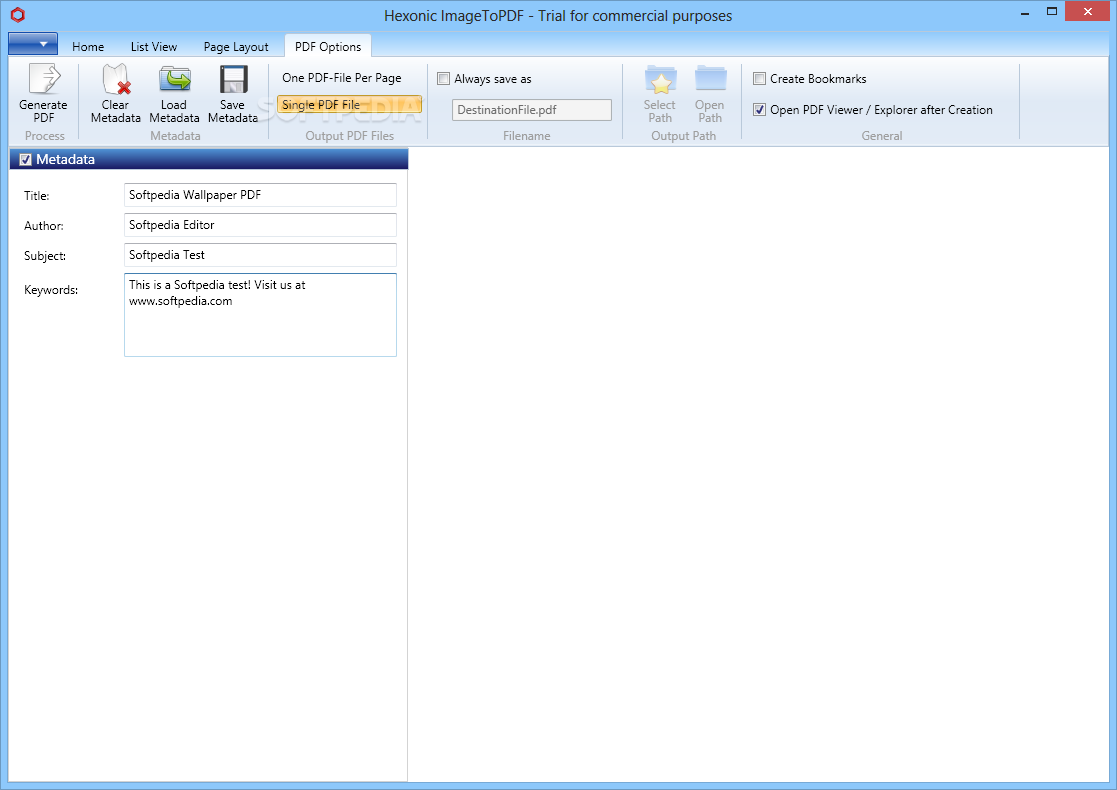1117x790 pixels.
Task: Click the Author input field
Action: click(x=260, y=225)
